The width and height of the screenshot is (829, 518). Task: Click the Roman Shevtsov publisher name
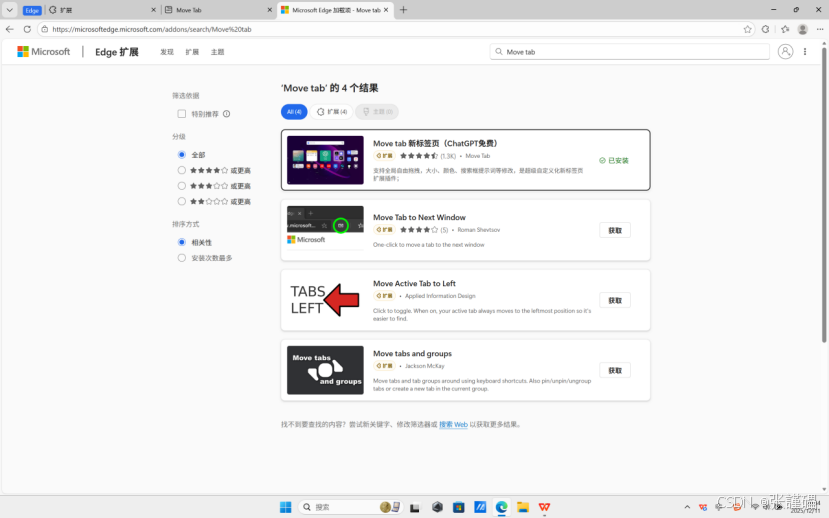[x=478, y=230]
